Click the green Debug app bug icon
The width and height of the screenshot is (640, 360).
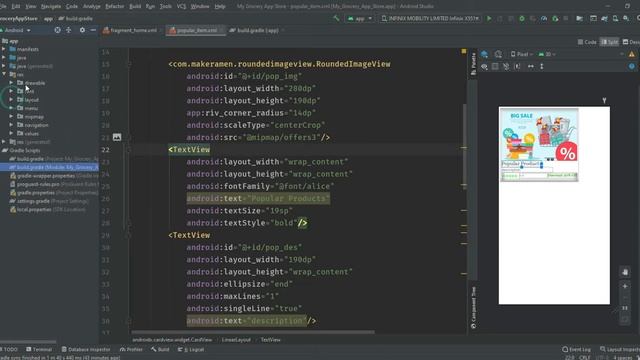[x=522, y=18]
